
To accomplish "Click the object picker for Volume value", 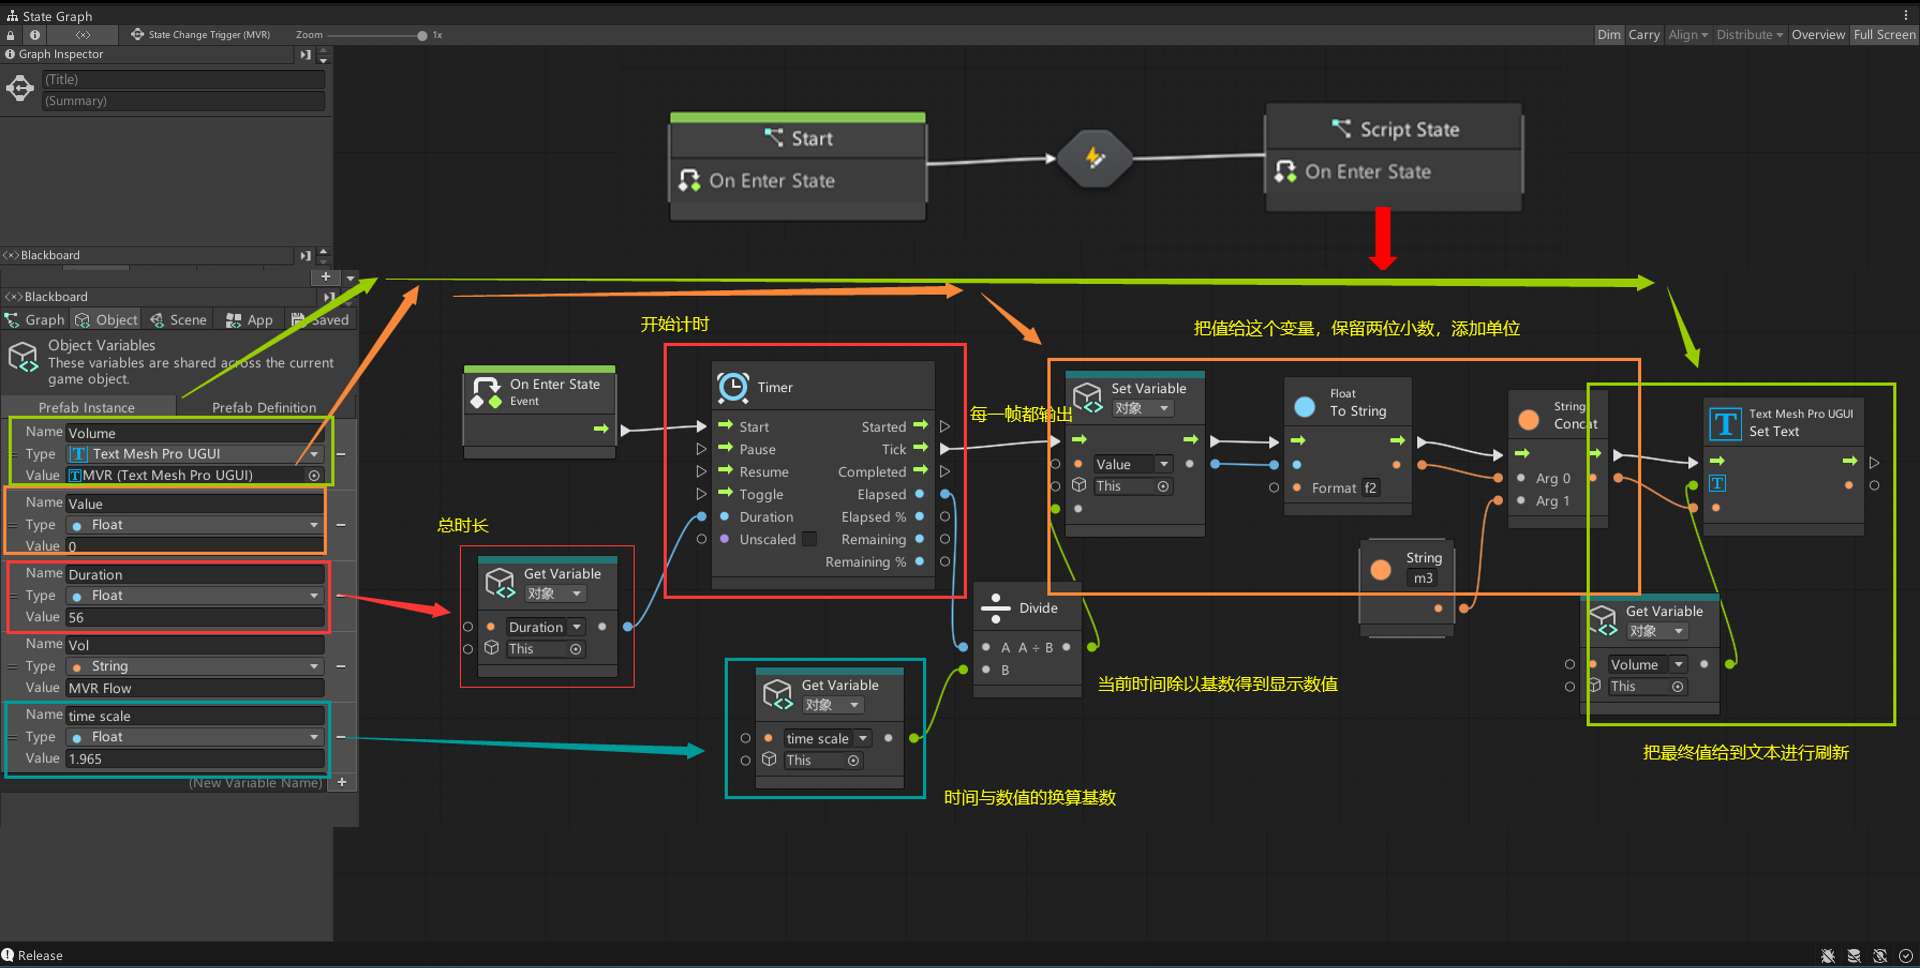I will pyautogui.click(x=314, y=476).
